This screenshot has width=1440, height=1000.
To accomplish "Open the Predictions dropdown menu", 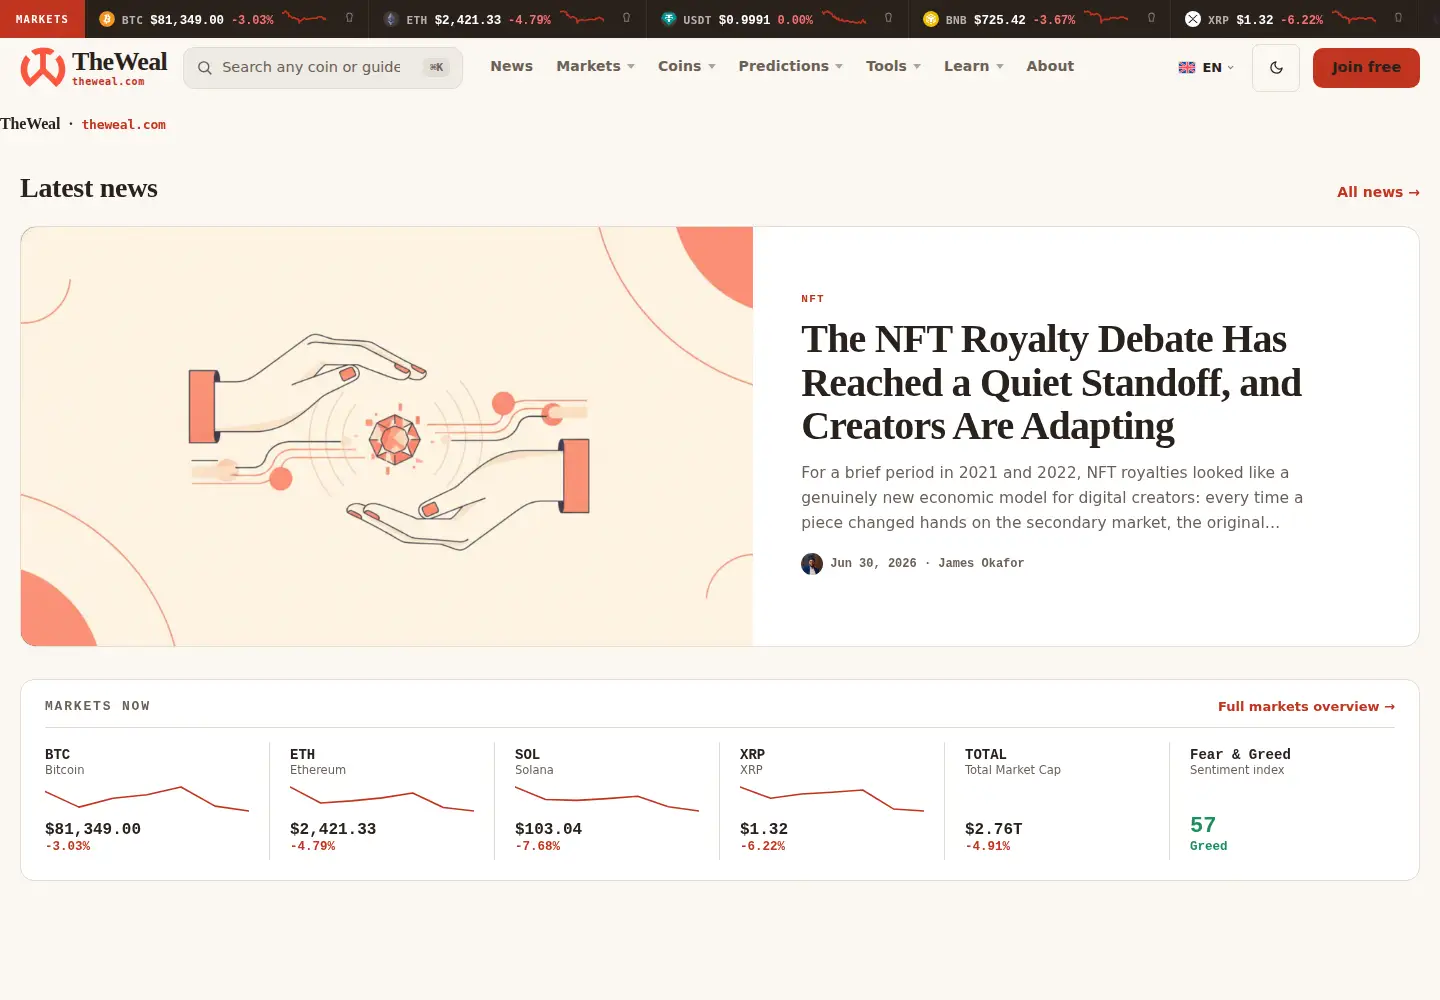I will (x=791, y=66).
